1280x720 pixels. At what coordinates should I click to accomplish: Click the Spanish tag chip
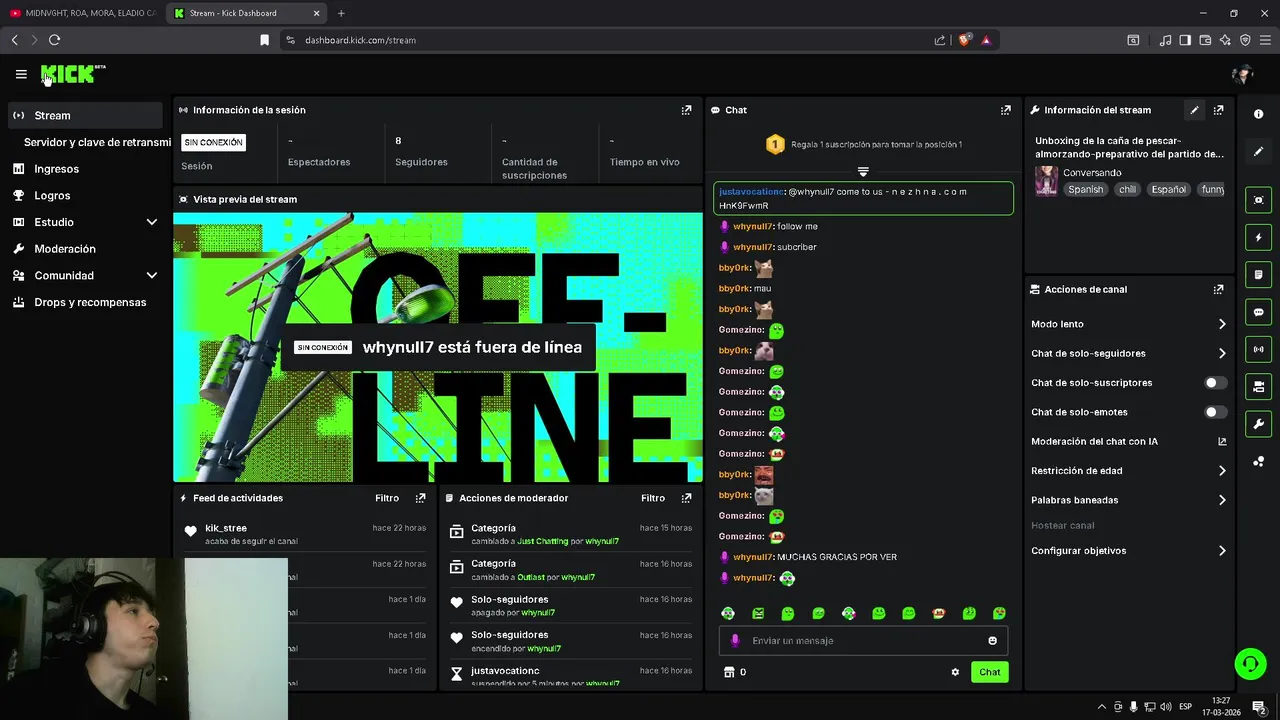(x=1085, y=189)
